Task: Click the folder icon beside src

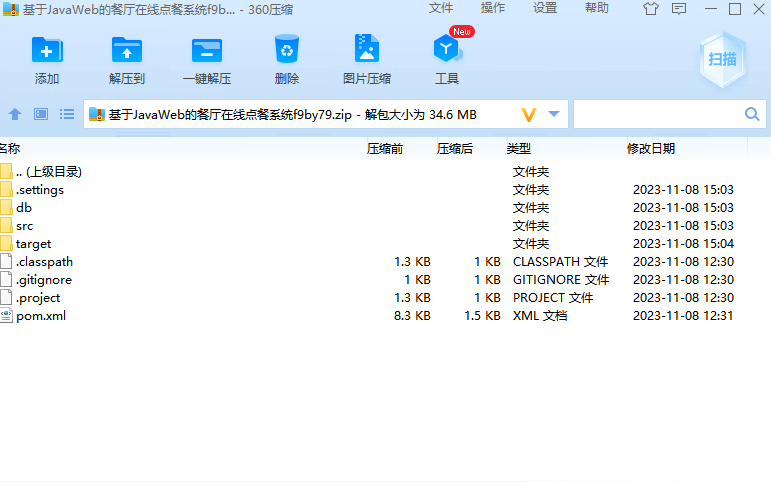Action: coord(6,225)
